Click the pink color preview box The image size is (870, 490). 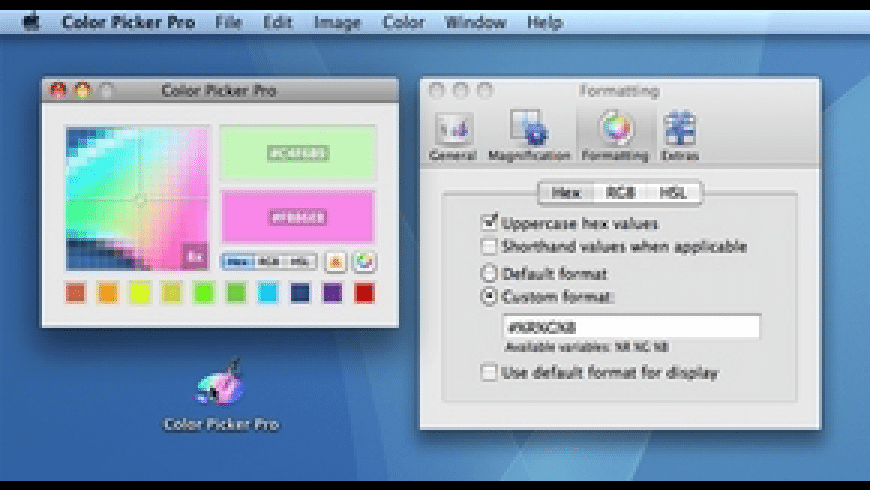pyautogui.click(x=299, y=217)
